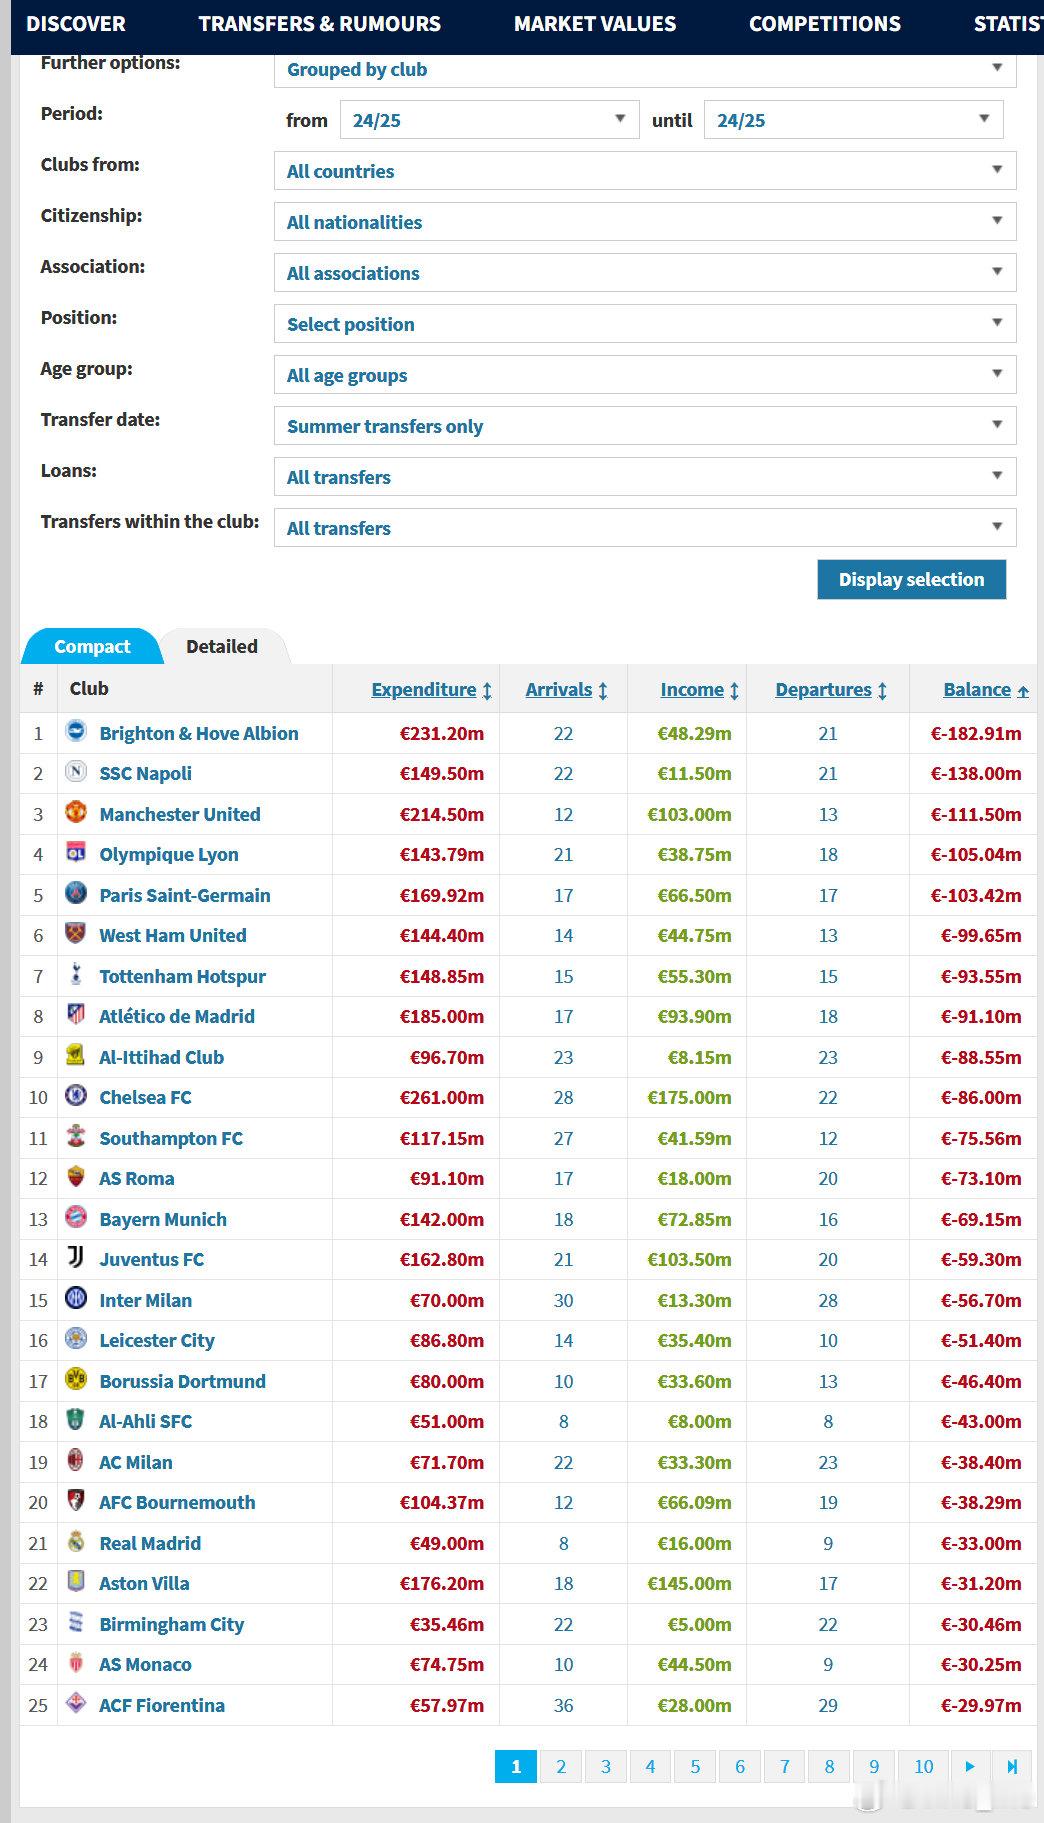The width and height of the screenshot is (1044, 1823).
Task: Click Brighton expenditure value €231.20m
Action: click(442, 733)
